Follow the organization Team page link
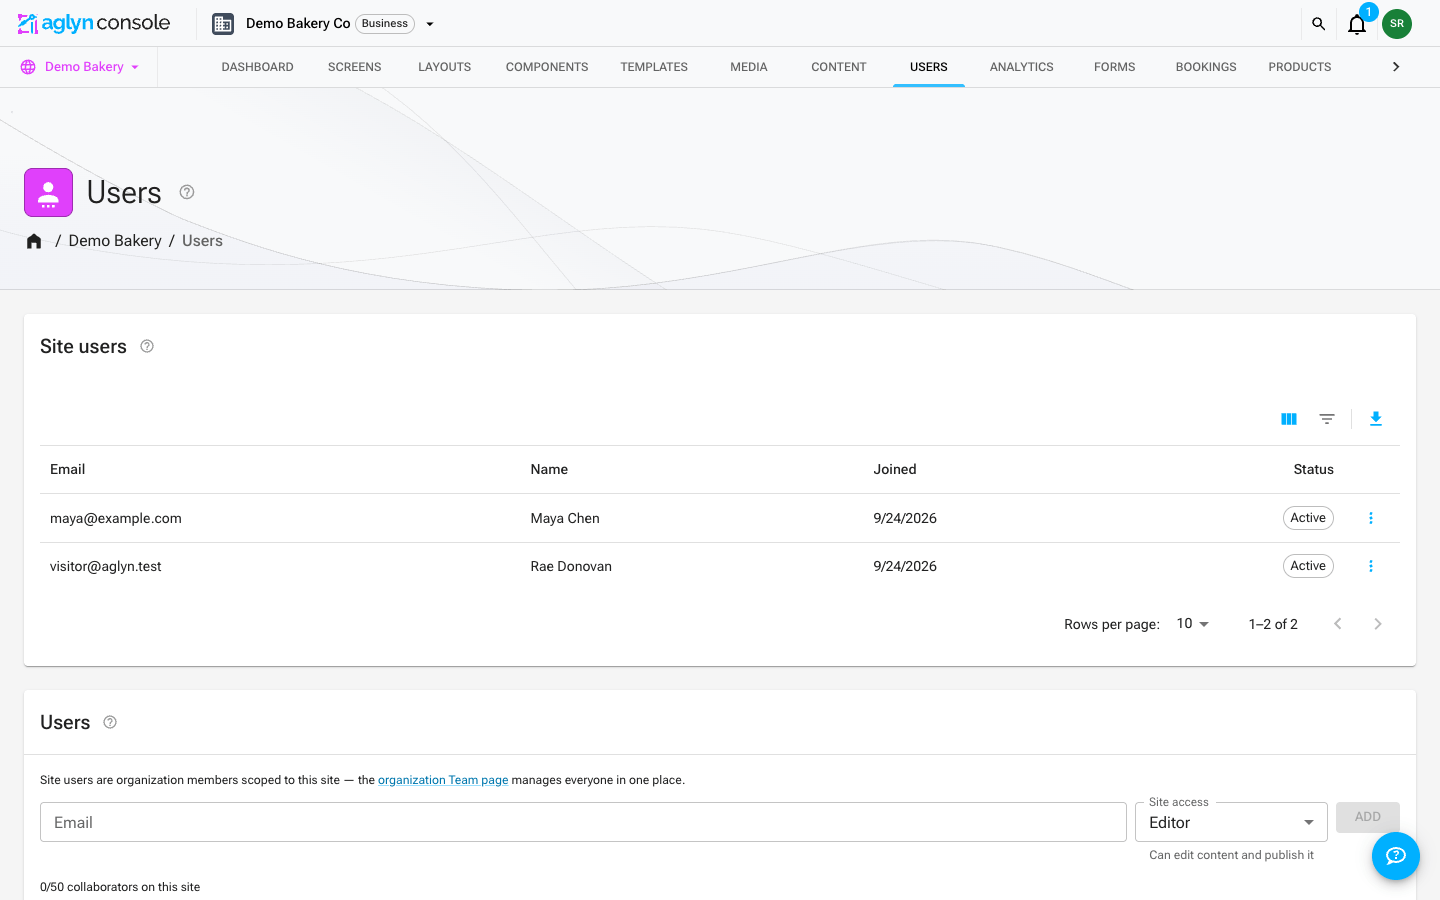Image resolution: width=1440 pixels, height=900 pixels. pos(443,780)
